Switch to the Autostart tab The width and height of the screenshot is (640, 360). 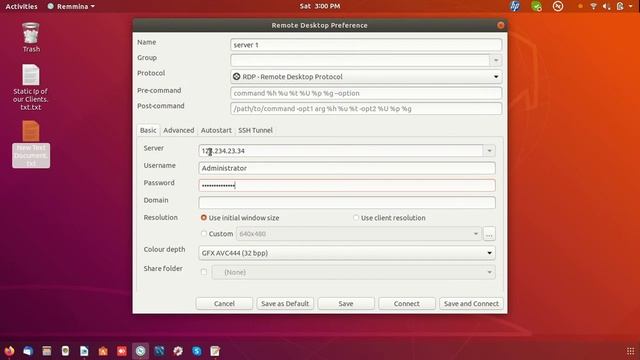point(216,130)
